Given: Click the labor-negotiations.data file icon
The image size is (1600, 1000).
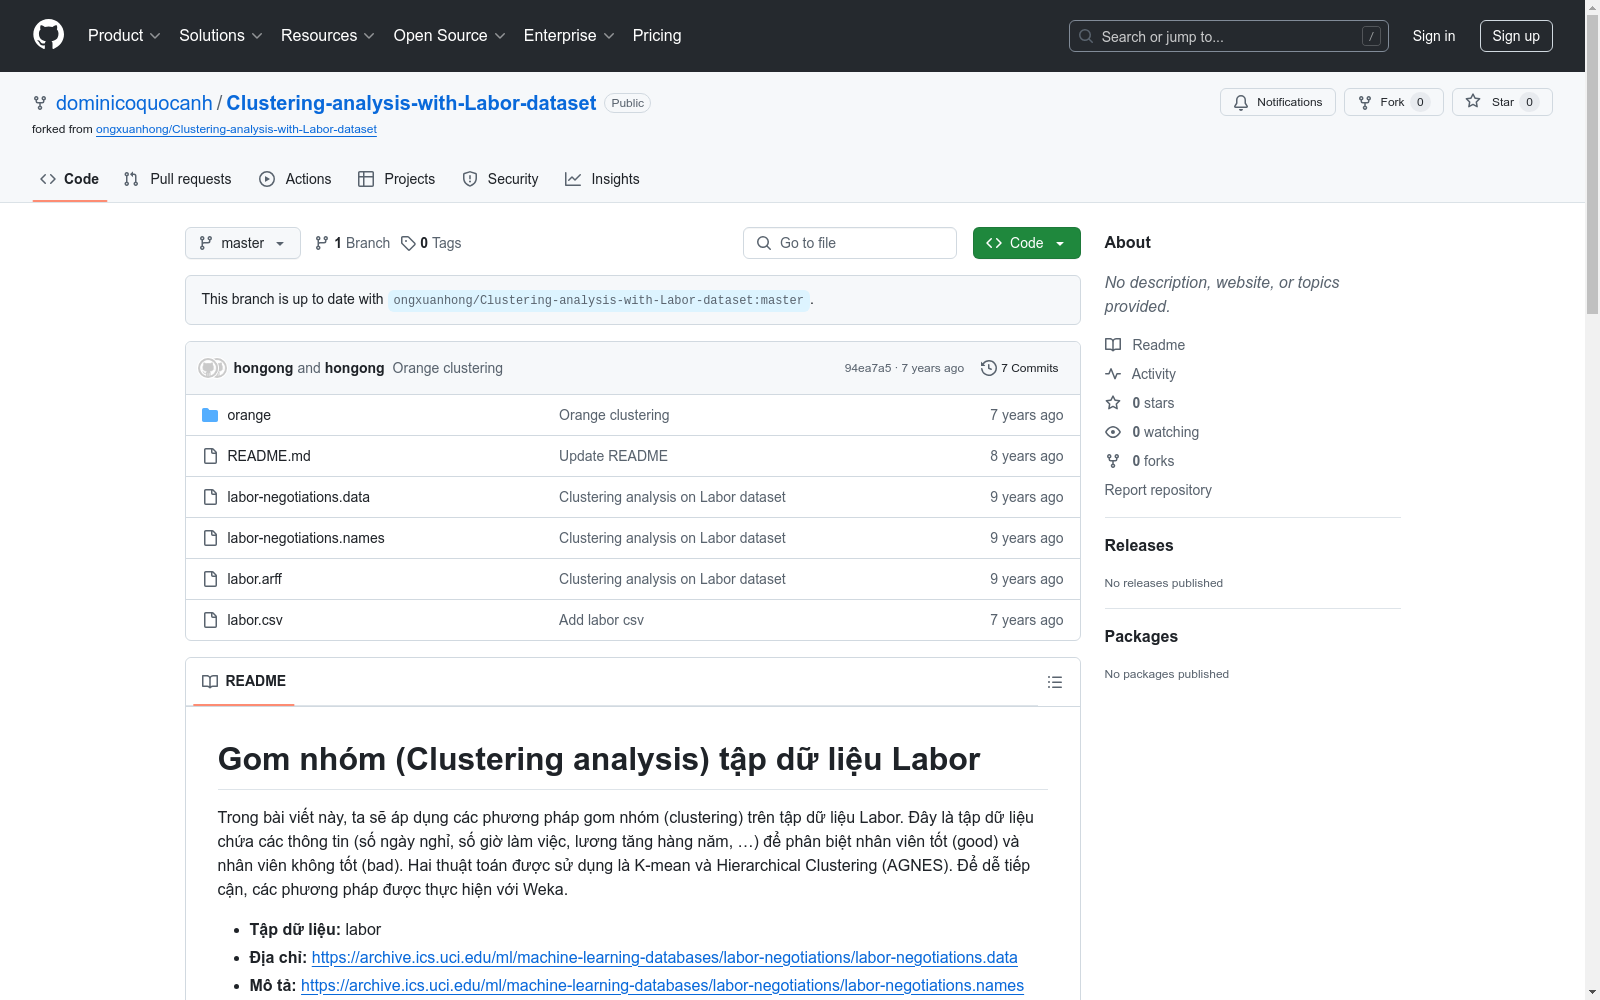Looking at the screenshot, I should point(210,497).
